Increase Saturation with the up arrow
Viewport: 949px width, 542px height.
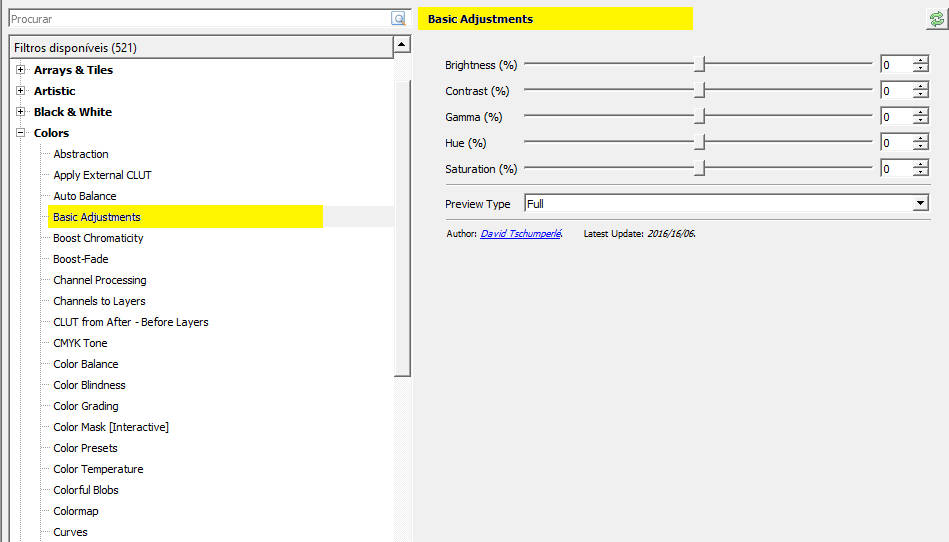(x=921, y=165)
